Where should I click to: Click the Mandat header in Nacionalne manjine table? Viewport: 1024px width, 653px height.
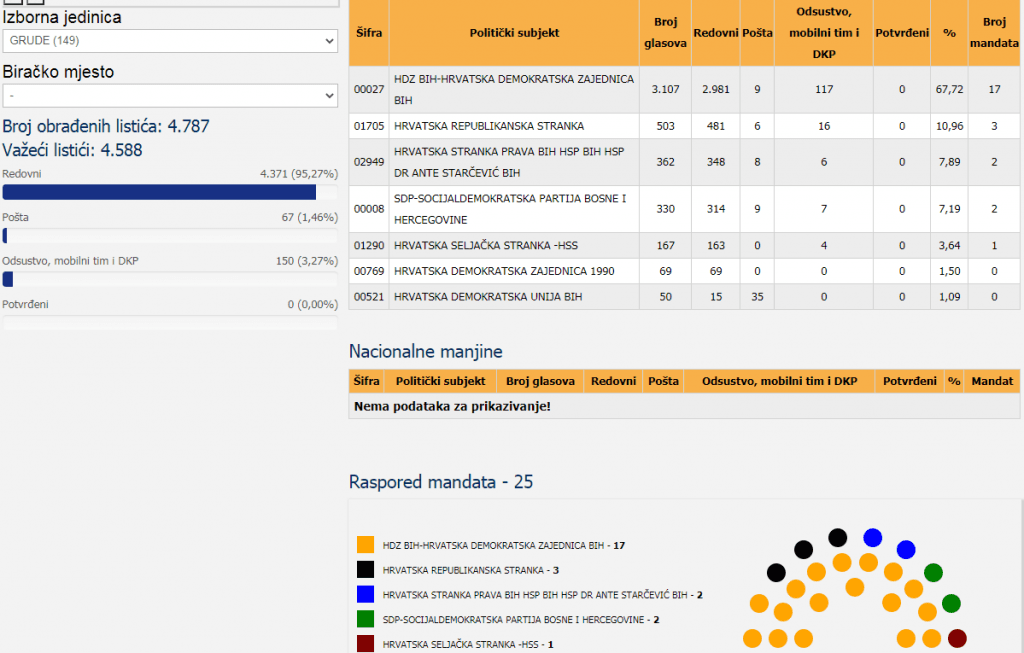[x=992, y=381]
